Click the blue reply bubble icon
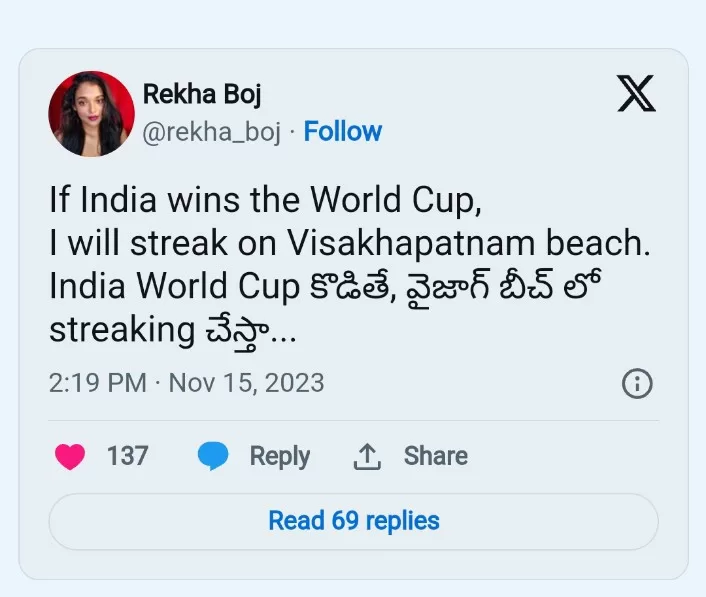This screenshot has width=706, height=597. click(213, 456)
